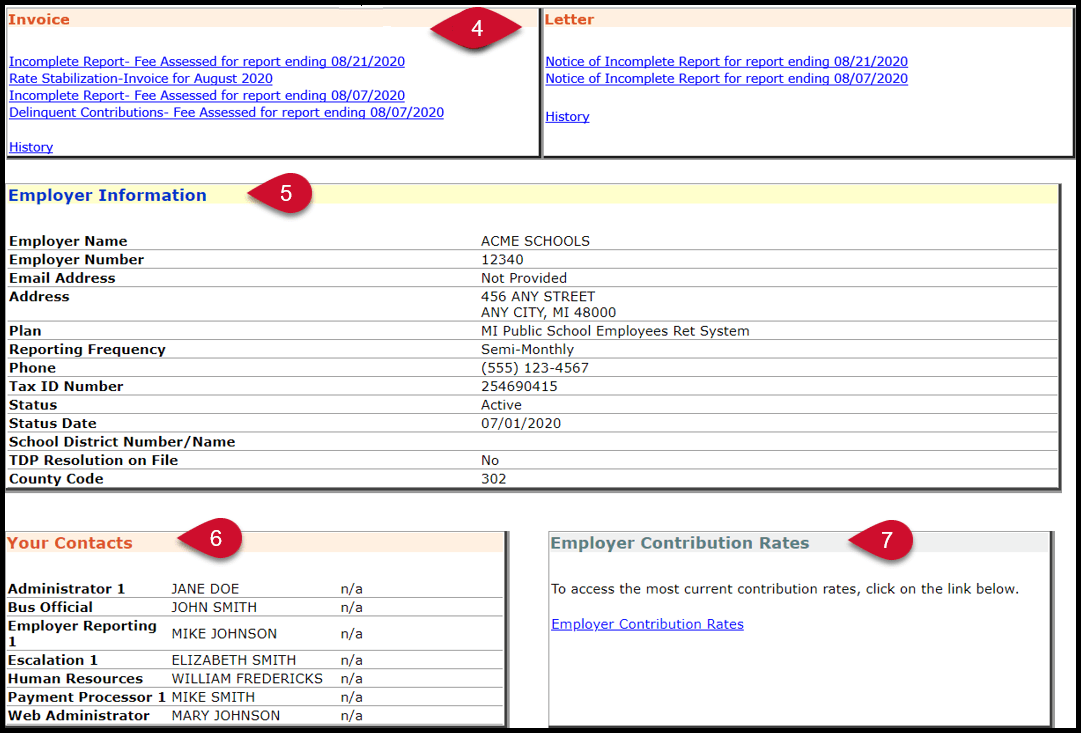Open Notice of Incomplete Report for 08/21/2020
Image resolution: width=1081 pixels, height=733 pixels.
point(726,61)
